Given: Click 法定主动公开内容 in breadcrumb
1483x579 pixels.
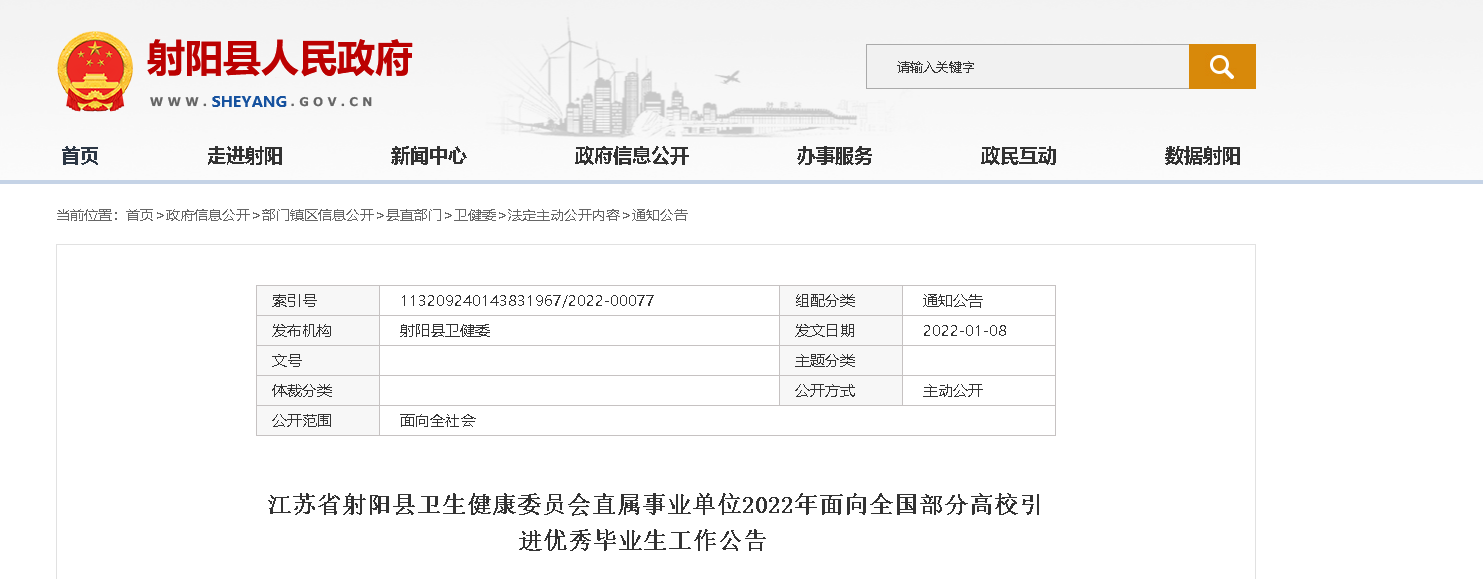Looking at the screenshot, I should [564, 215].
